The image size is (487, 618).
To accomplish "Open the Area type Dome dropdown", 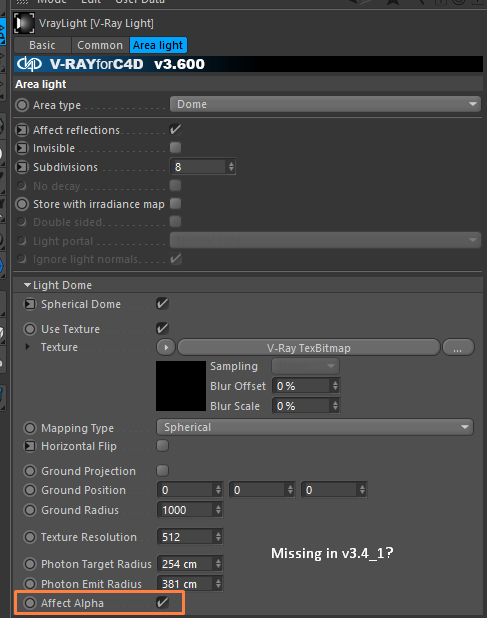I will pos(325,104).
